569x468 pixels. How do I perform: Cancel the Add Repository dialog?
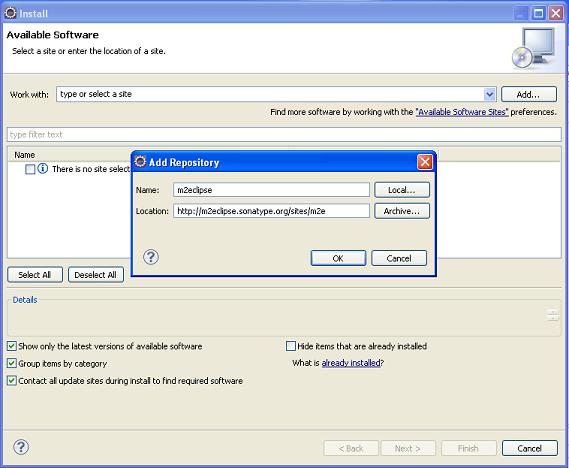point(399,258)
